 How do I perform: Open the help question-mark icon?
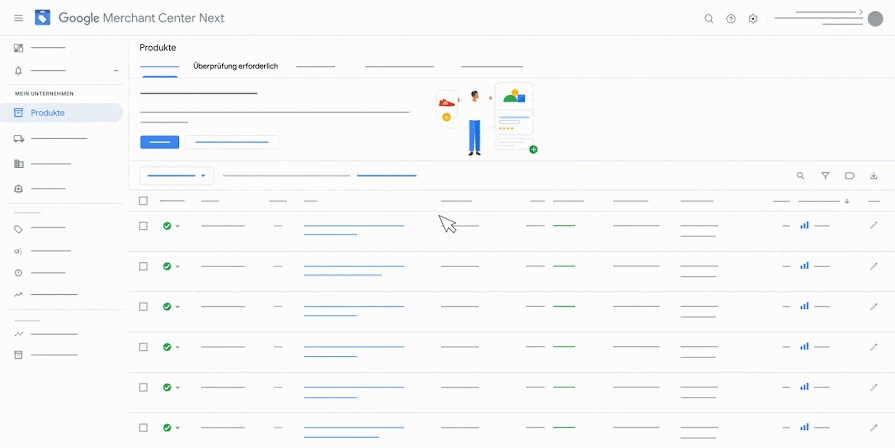pos(731,19)
